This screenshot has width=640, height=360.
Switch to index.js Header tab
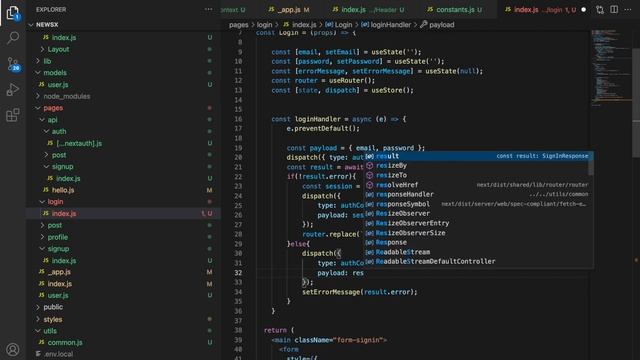coord(368,9)
